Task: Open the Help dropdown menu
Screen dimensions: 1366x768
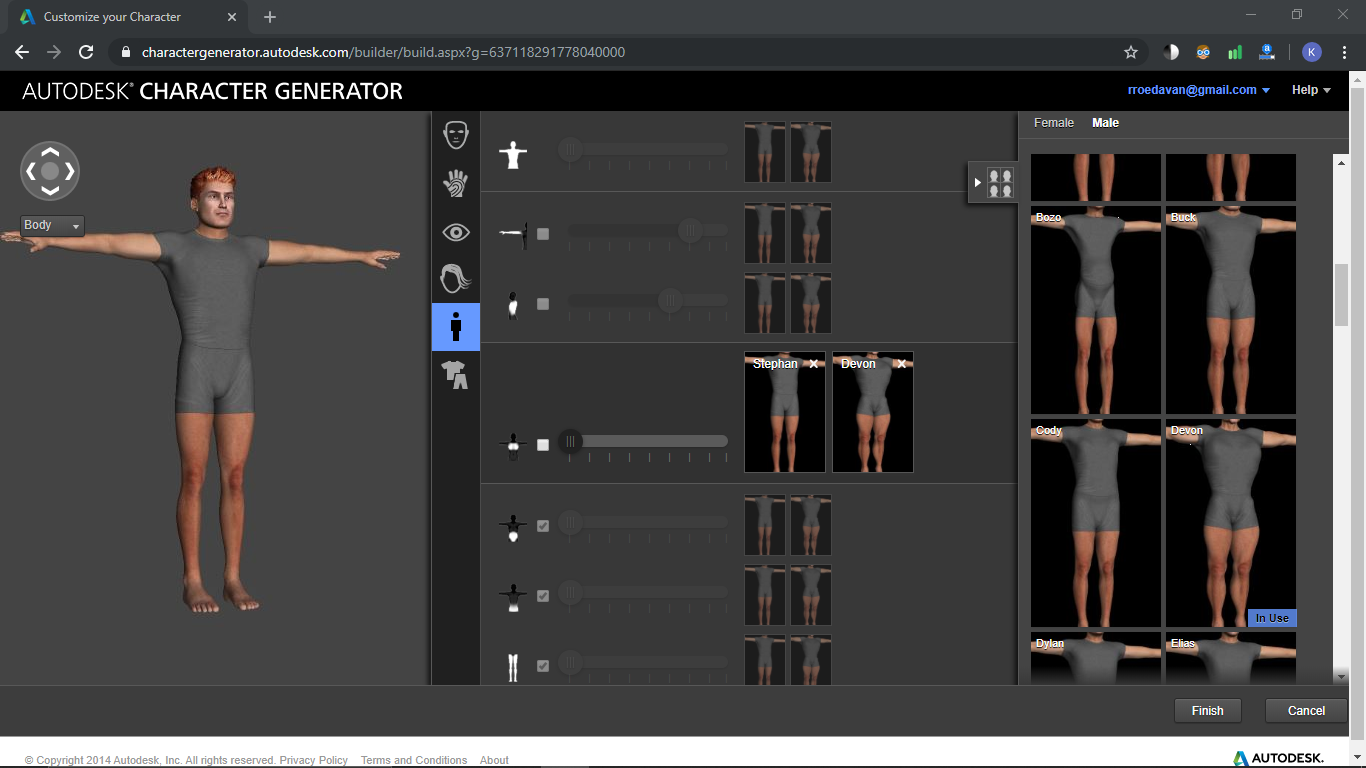Action: click(x=1311, y=90)
